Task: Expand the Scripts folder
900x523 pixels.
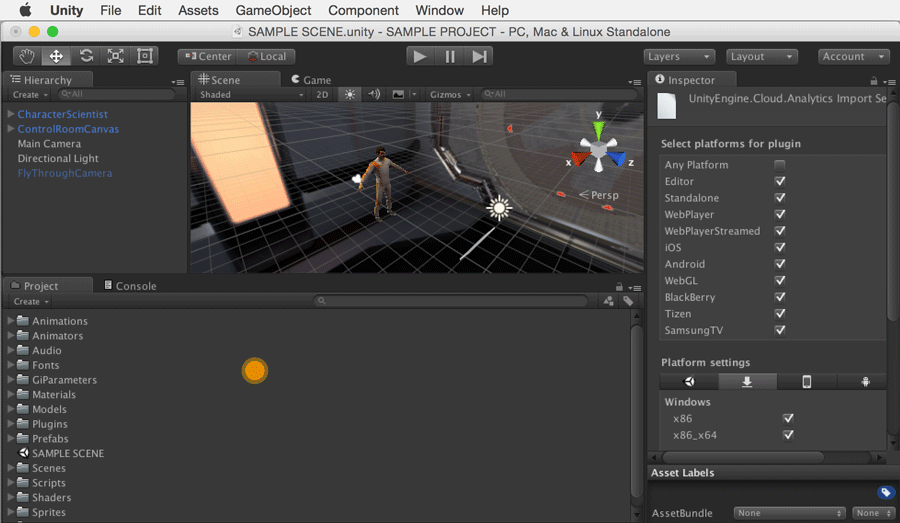Action: coord(12,483)
